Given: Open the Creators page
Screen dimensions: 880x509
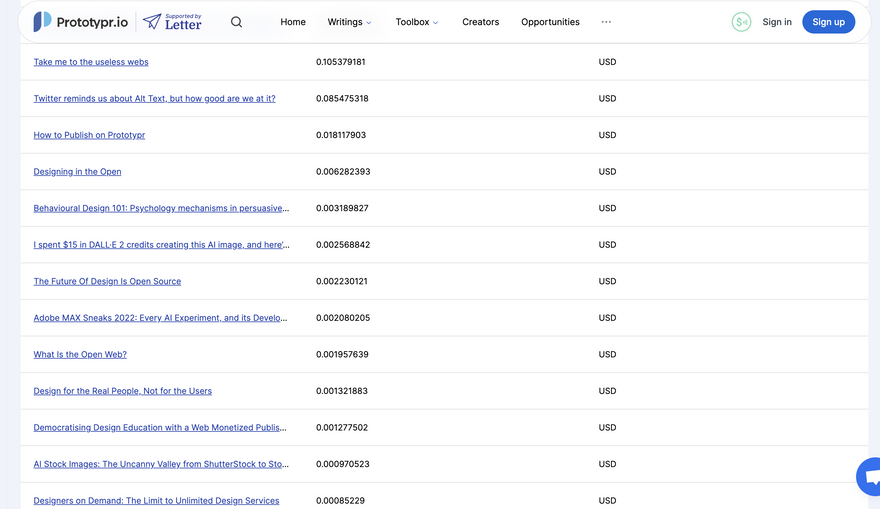Looking at the screenshot, I should 480,22.
